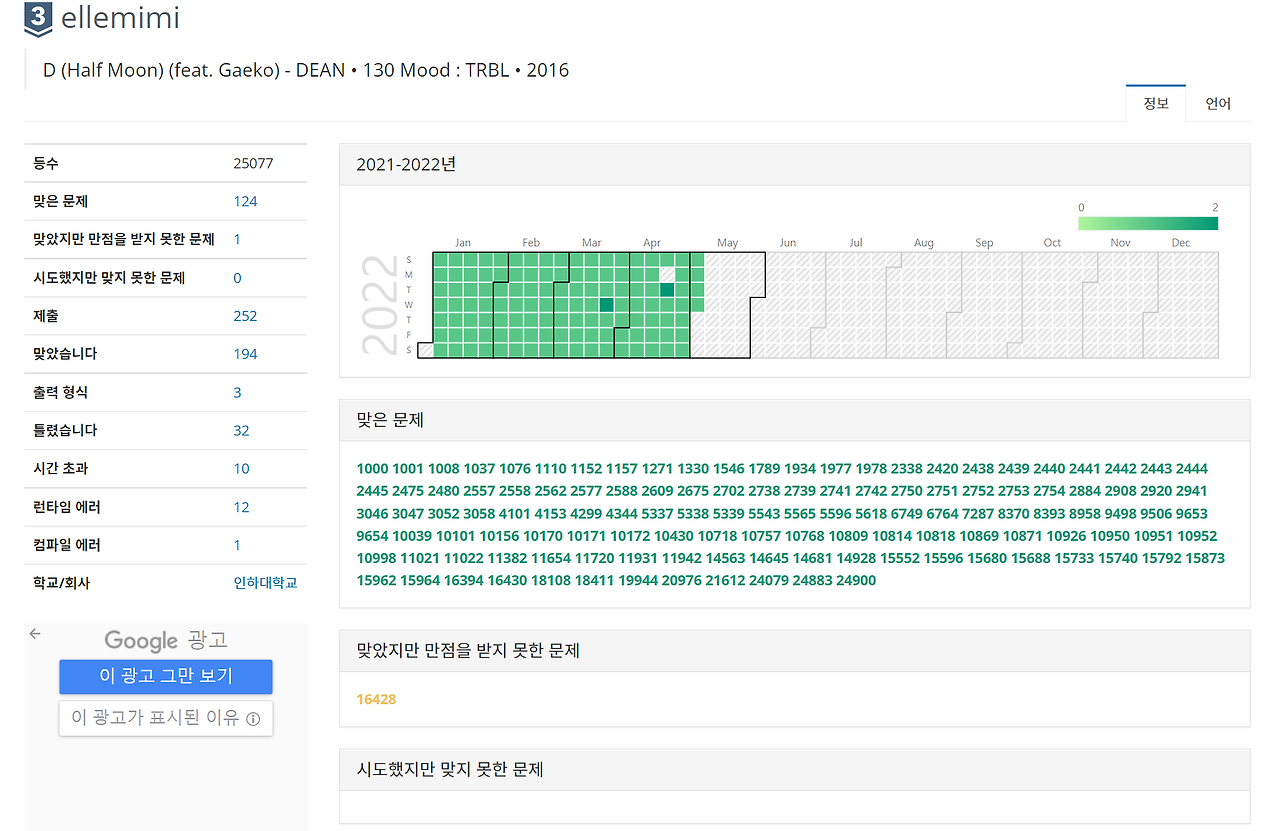Screen dimensions: 1280x831
Task: Open the 맞았습니다 count 194
Action: click(x=245, y=354)
